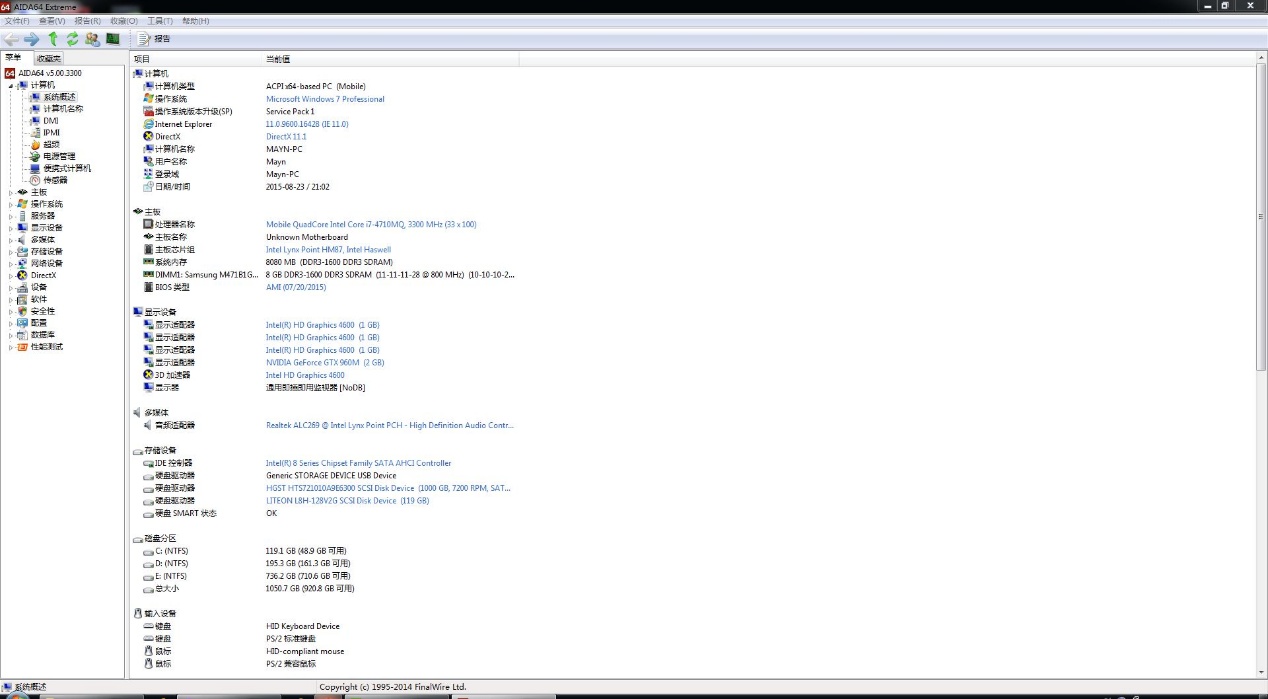Switch to the 菜单 menu tab

tap(14, 58)
